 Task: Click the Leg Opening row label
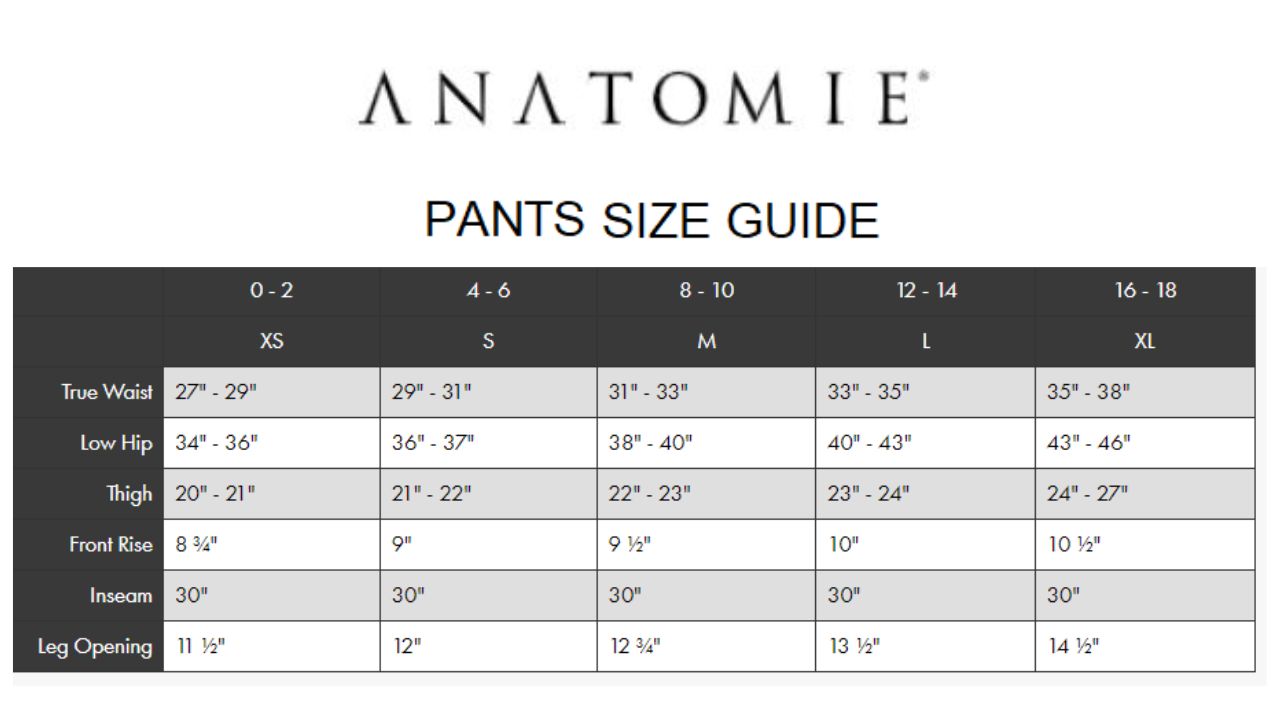point(95,647)
